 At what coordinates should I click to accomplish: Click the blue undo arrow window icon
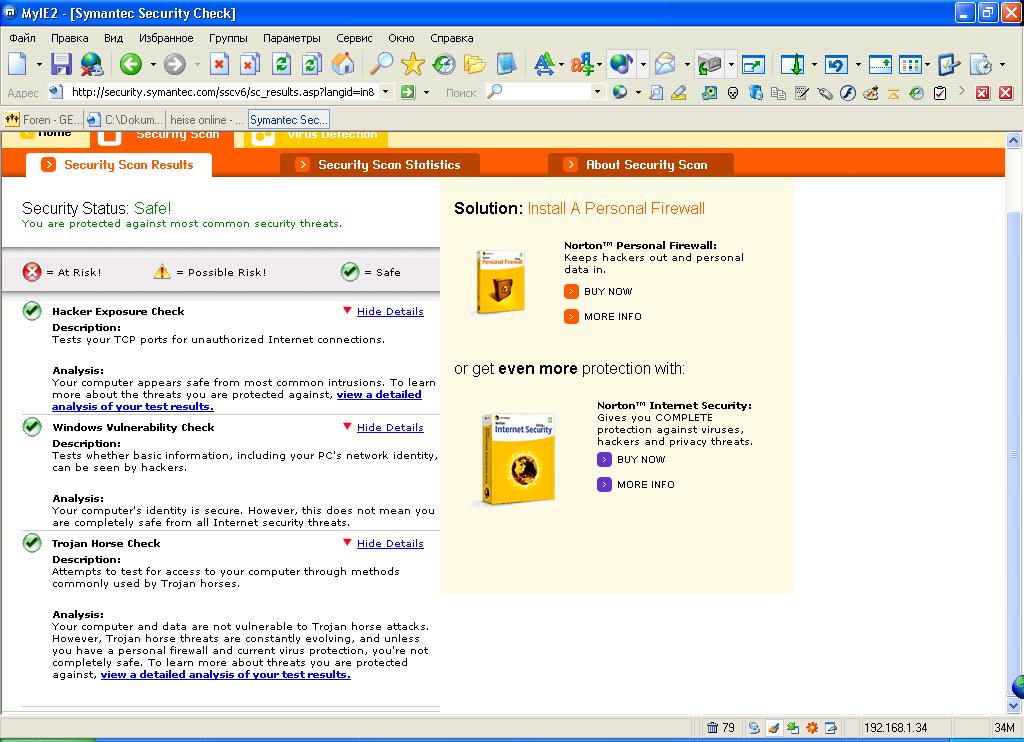point(836,64)
